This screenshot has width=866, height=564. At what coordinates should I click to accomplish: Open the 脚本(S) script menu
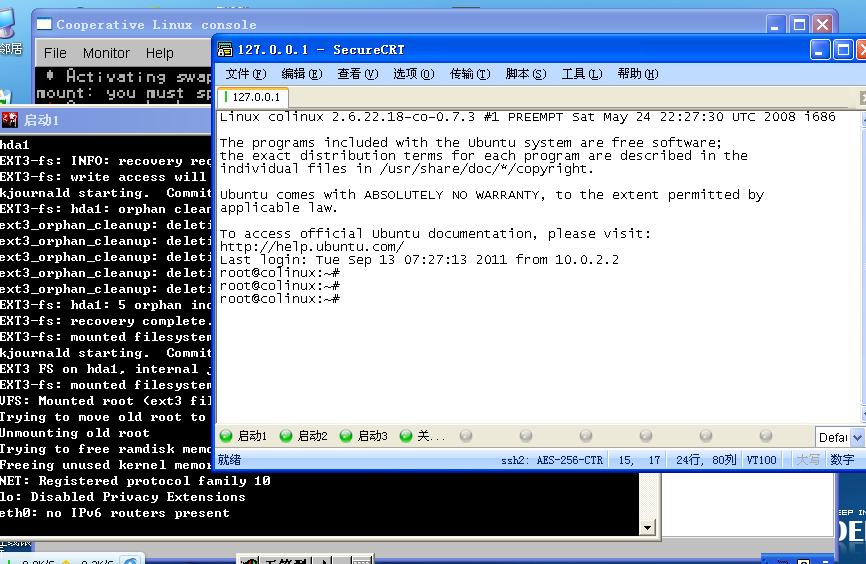525,74
